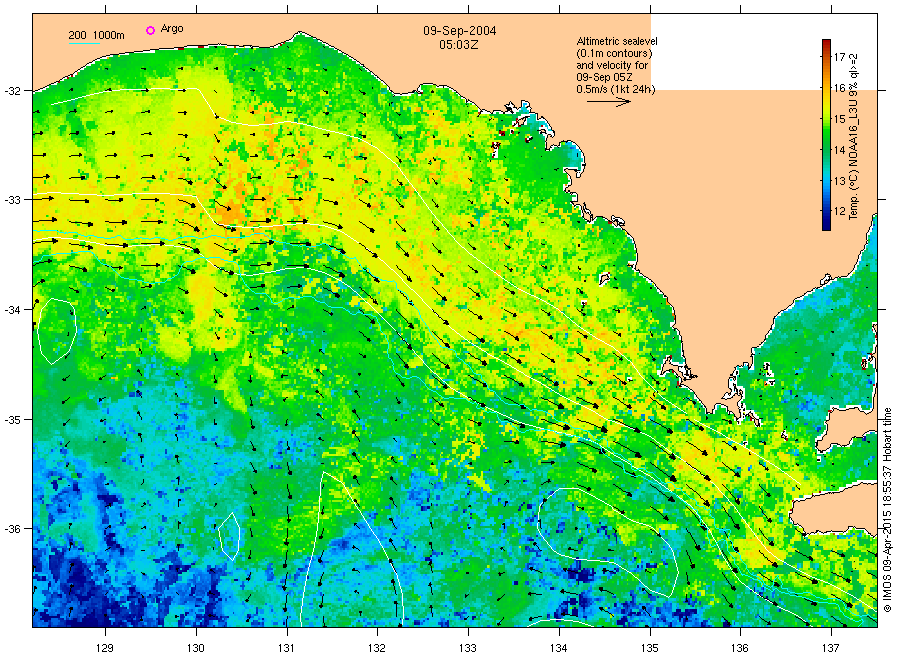Click the velocity scale reference arrow
This screenshot has height=660, width=900.
tap(608, 102)
